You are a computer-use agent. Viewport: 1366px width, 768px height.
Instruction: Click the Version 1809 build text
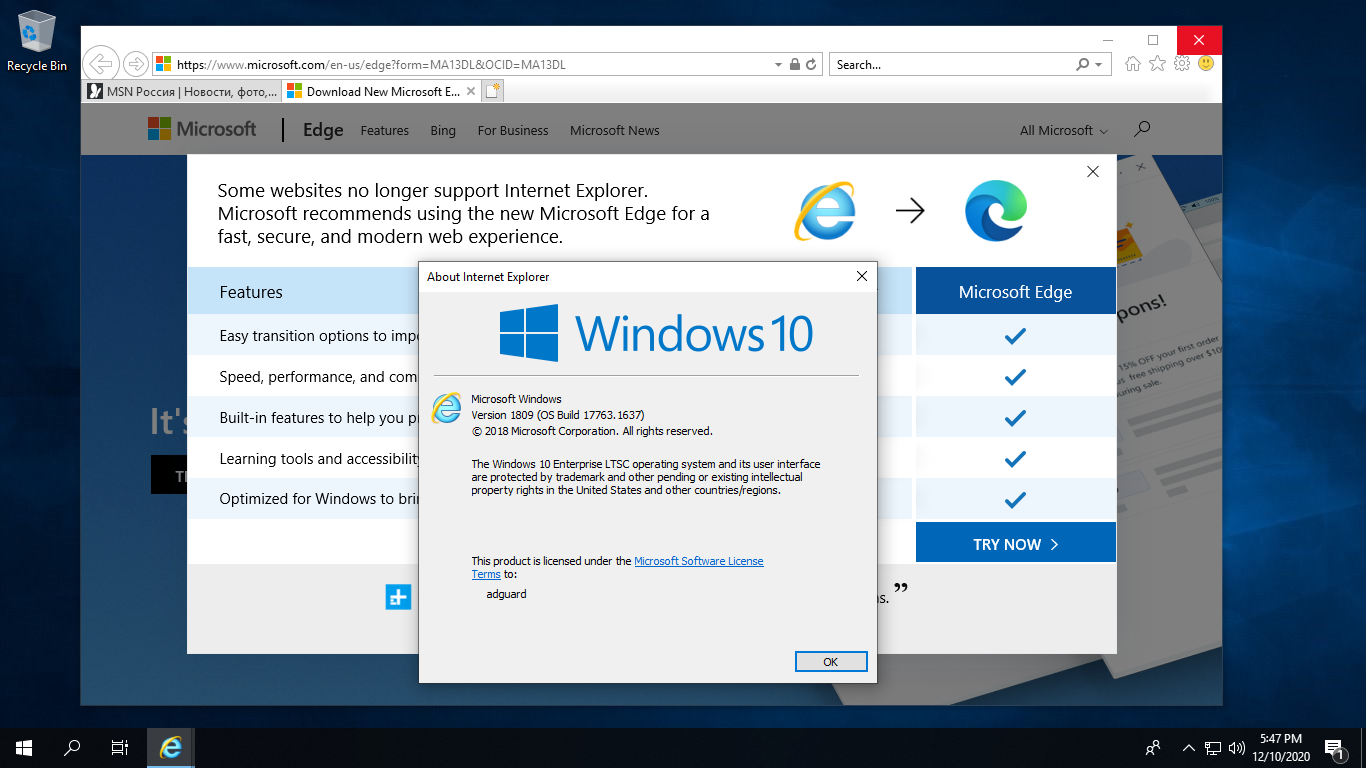click(x=558, y=415)
